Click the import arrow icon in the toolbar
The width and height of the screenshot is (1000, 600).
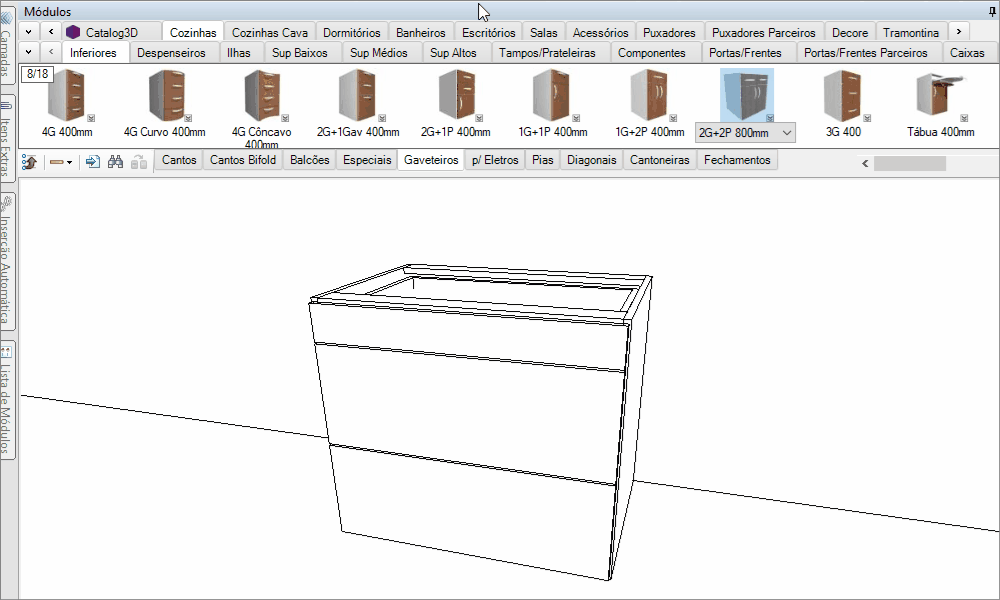click(93, 161)
